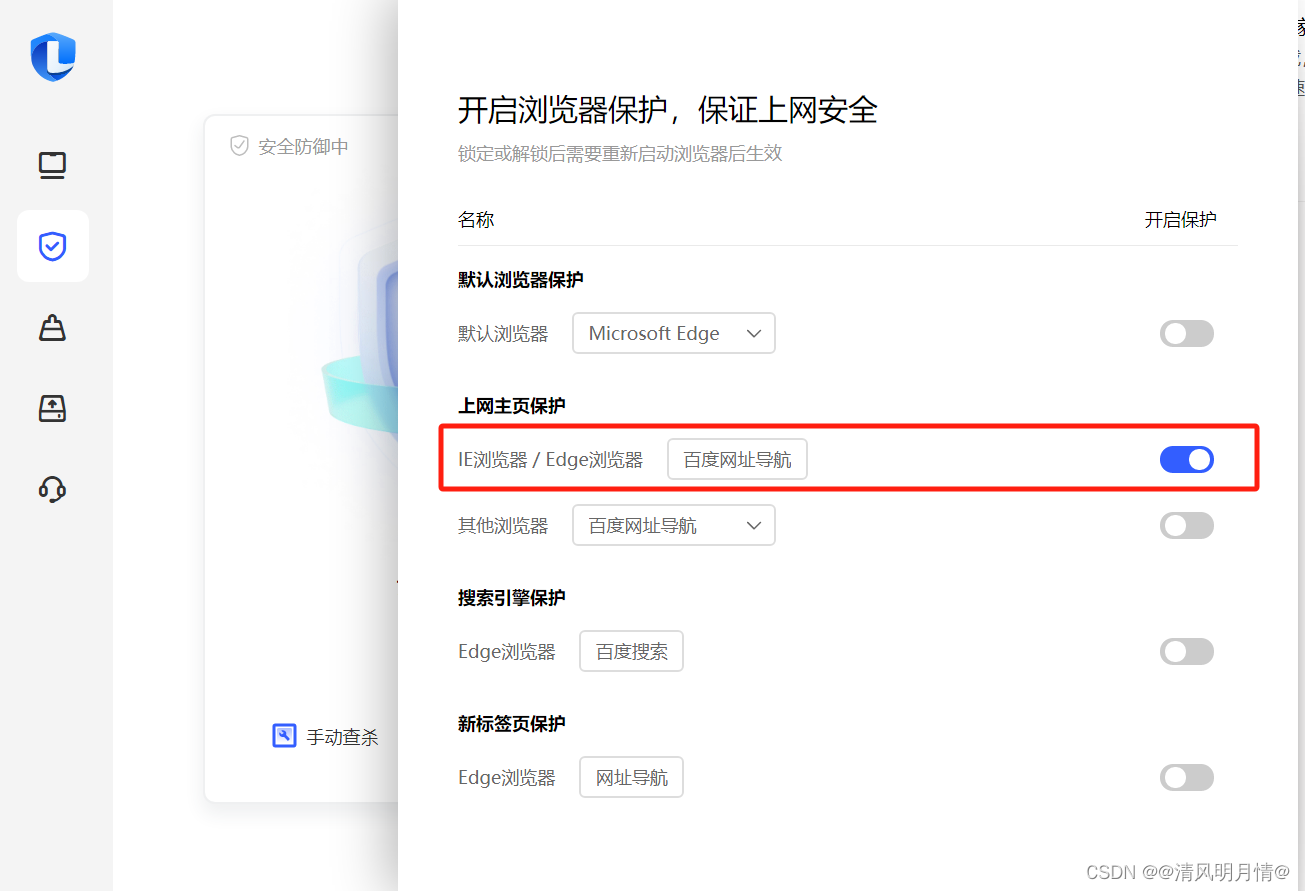Select the shield protection sidebar icon

(53, 246)
